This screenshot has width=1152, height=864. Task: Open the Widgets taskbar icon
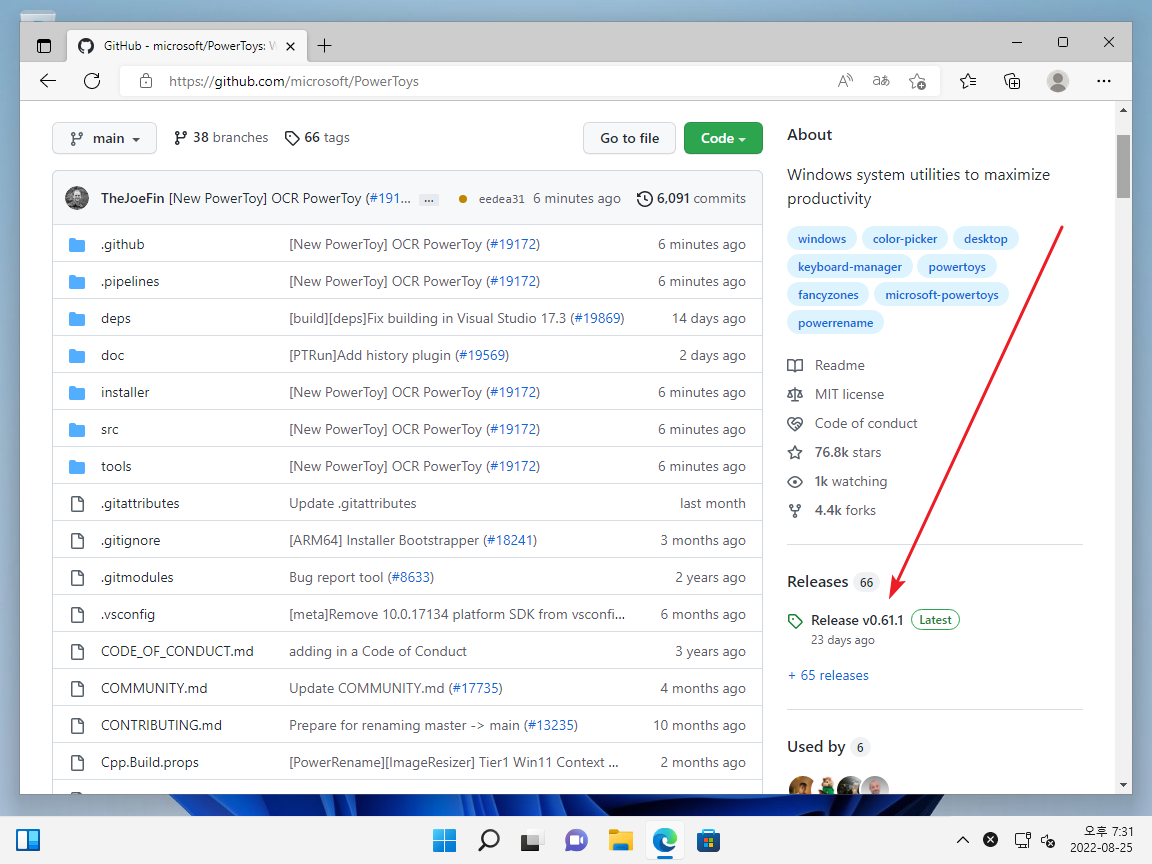click(28, 840)
